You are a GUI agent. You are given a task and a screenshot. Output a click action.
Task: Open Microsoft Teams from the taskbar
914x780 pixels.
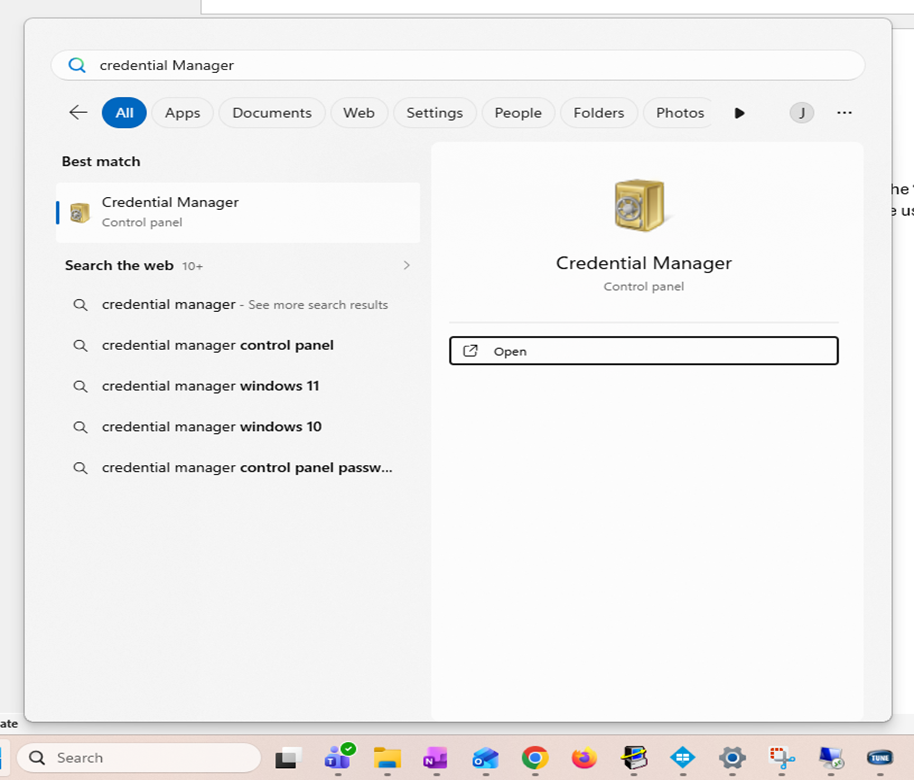point(337,757)
